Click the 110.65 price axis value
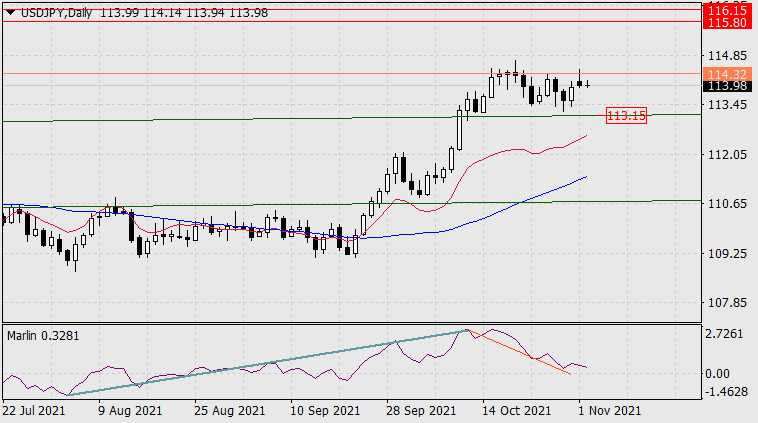Screen dimensions: 758x423 click(x=727, y=204)
